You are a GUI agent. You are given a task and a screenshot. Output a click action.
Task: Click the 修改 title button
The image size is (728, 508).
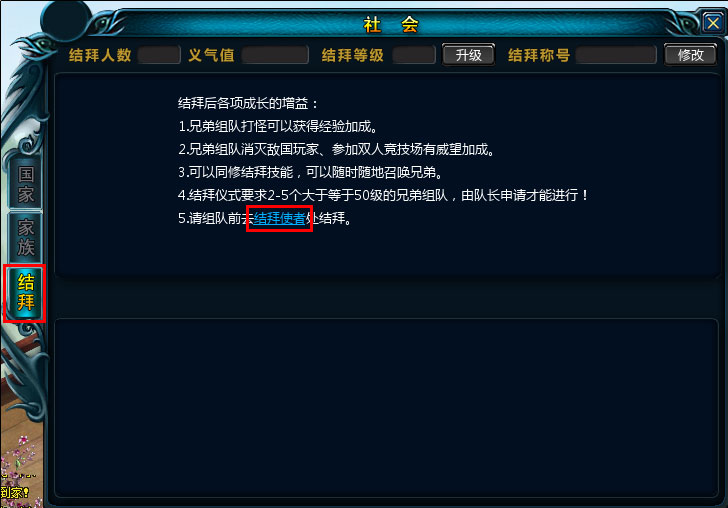(x=690, y=55)
